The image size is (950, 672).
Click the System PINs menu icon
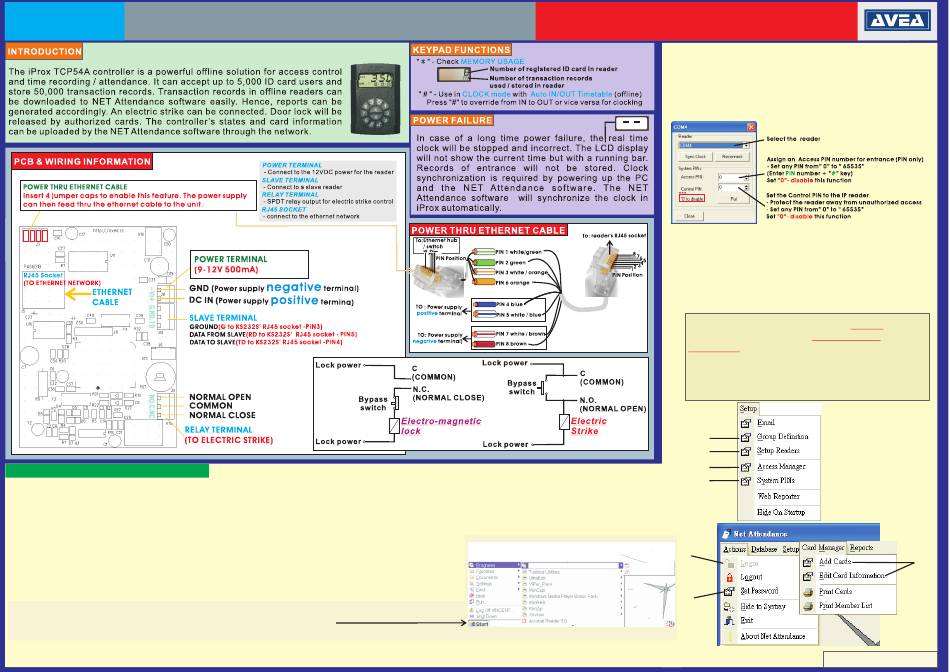pyautogui.click(x=746, y=481)
